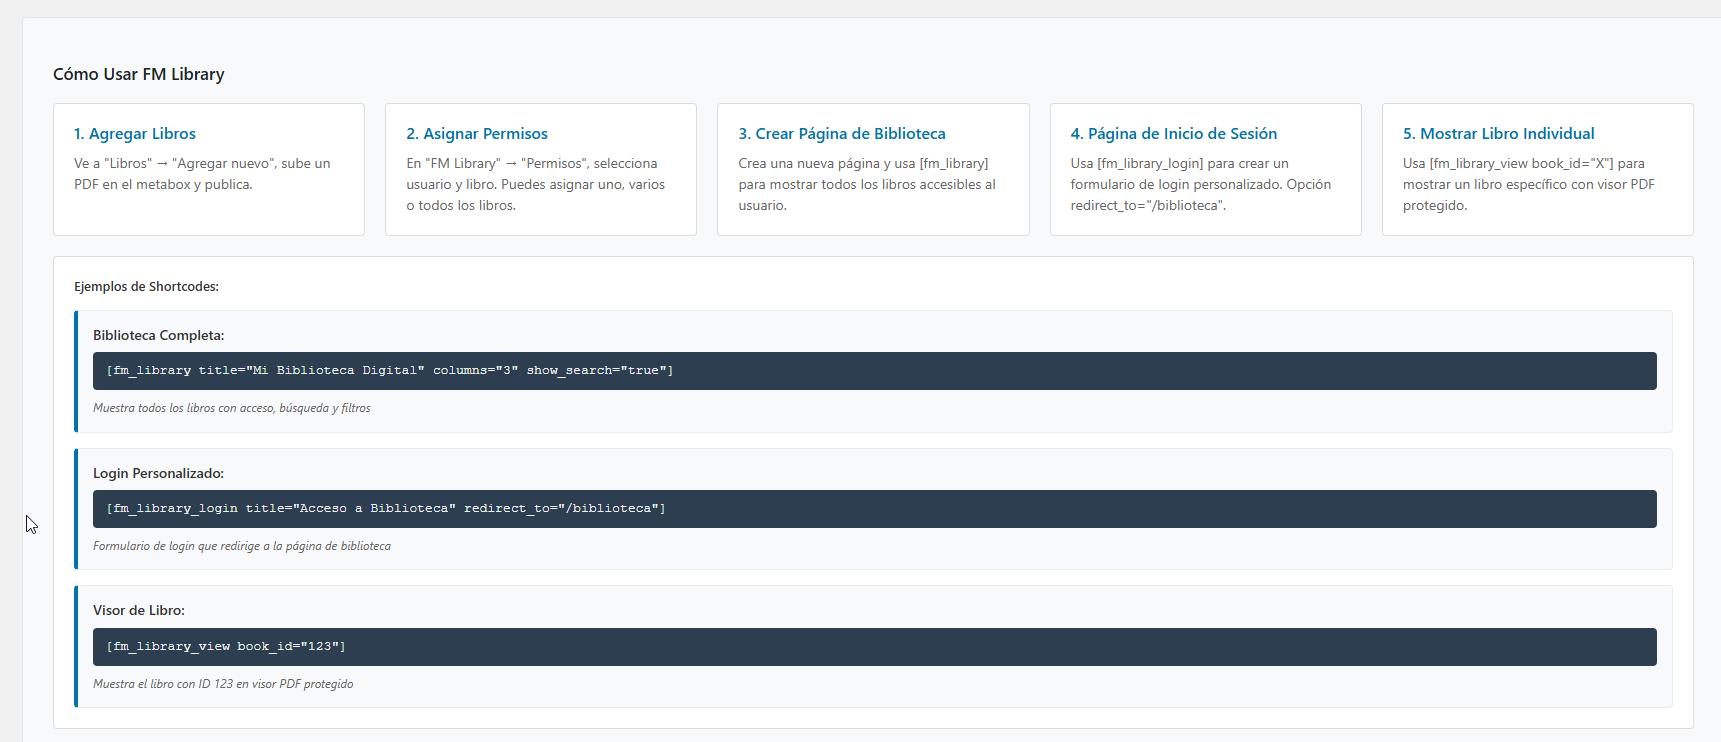Click the '1. Agregar Libros' card heading
The width and height of the screenshot is (1721, 742).
click(135, 134)
